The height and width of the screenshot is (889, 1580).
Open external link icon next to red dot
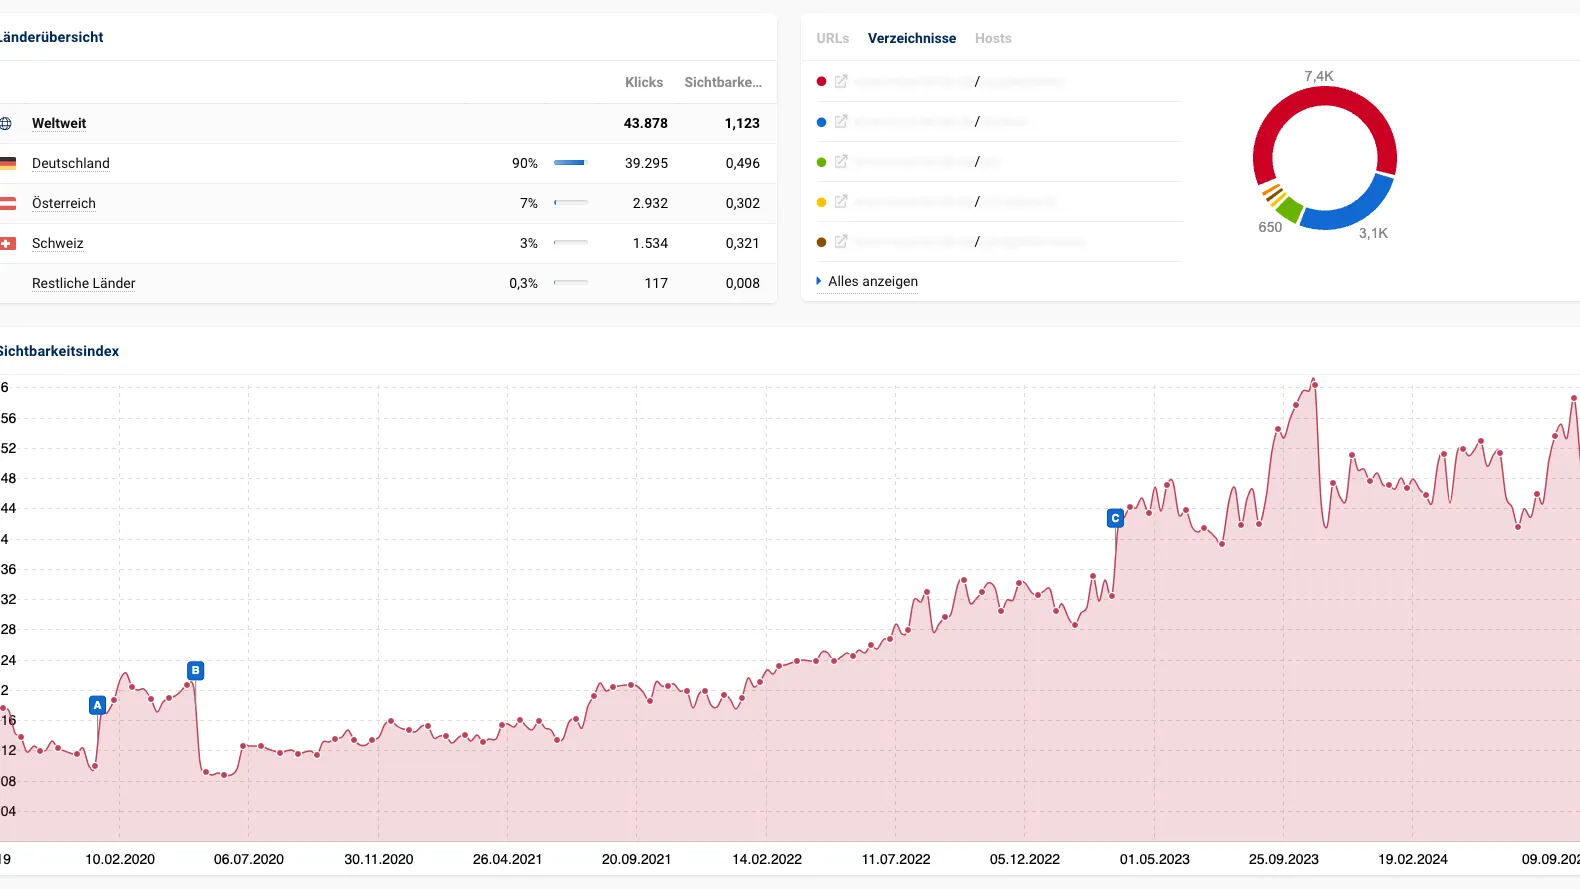click(841, 81)
